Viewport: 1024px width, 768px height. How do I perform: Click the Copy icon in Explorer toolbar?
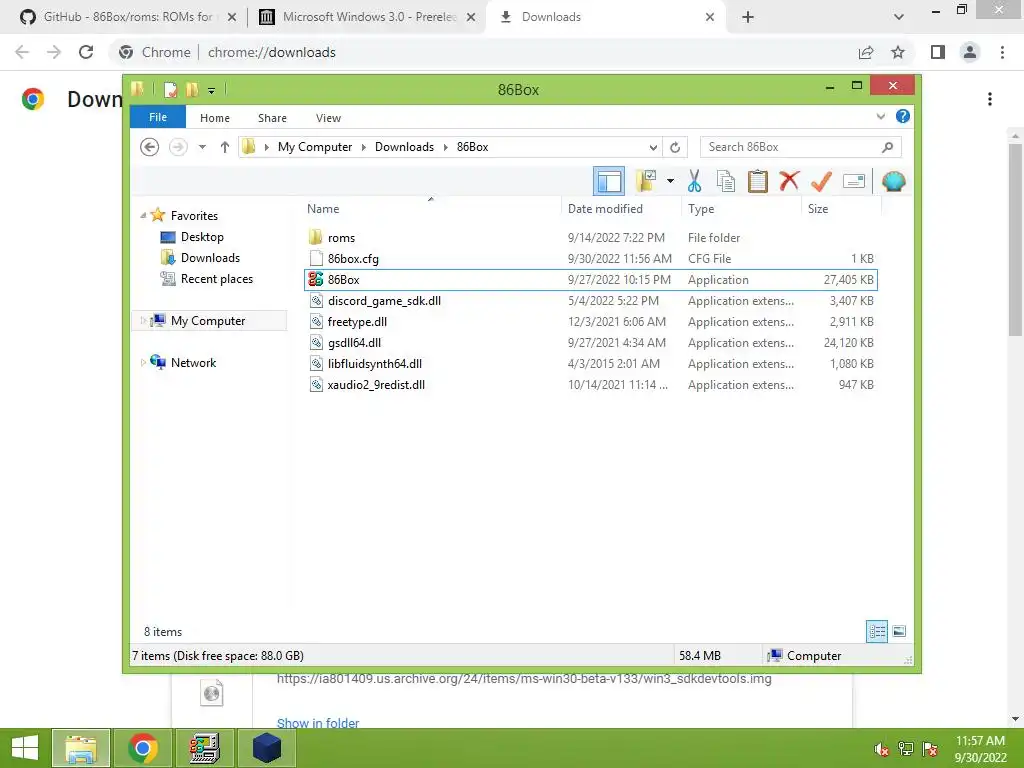click(x=726, y=181)
